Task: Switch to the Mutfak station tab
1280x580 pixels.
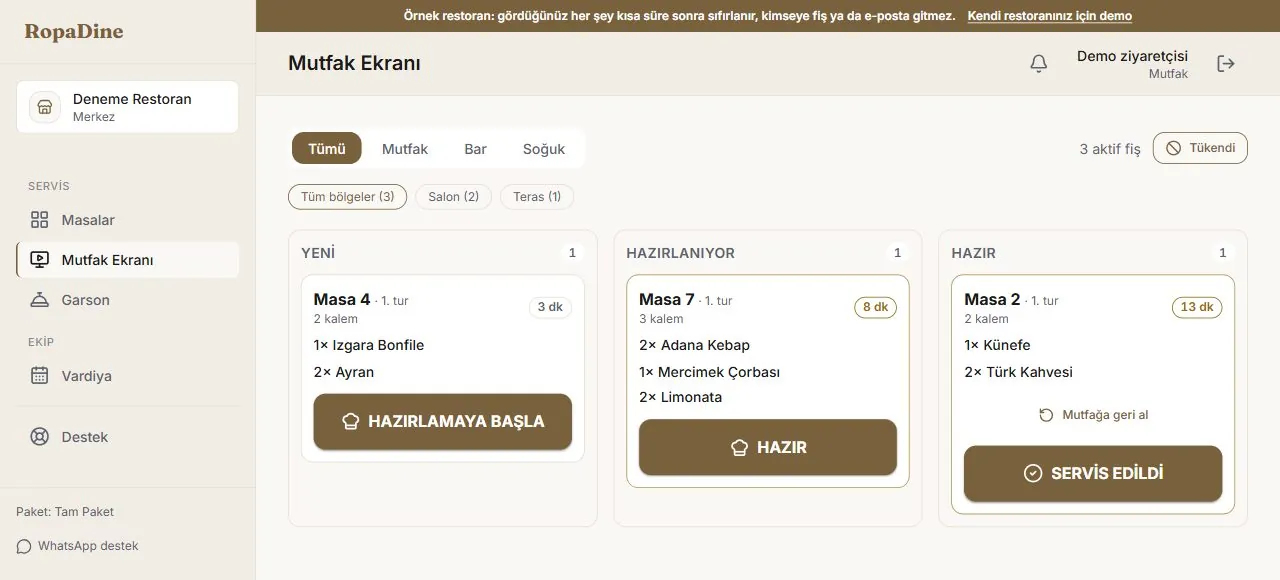Action: pyautogui.click(x=405, y=149)
